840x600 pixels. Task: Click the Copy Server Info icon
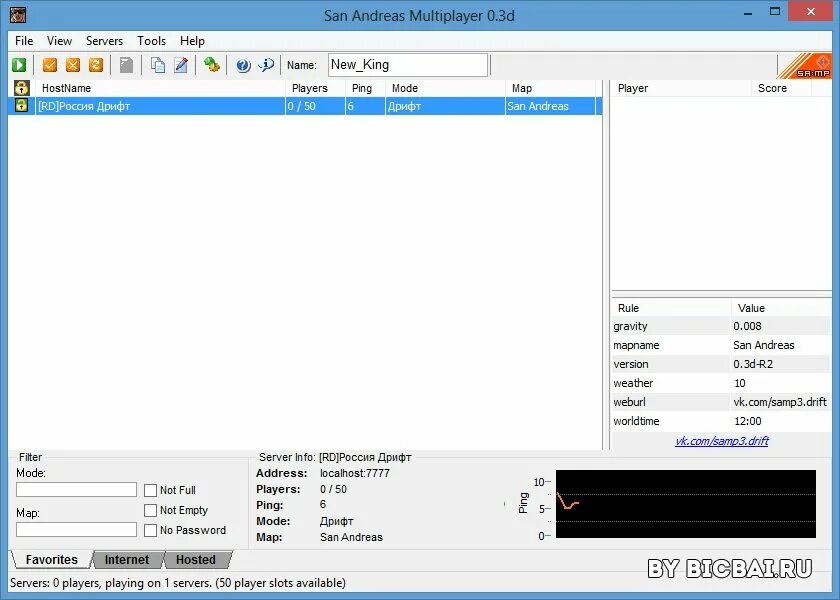pos(158,65)
